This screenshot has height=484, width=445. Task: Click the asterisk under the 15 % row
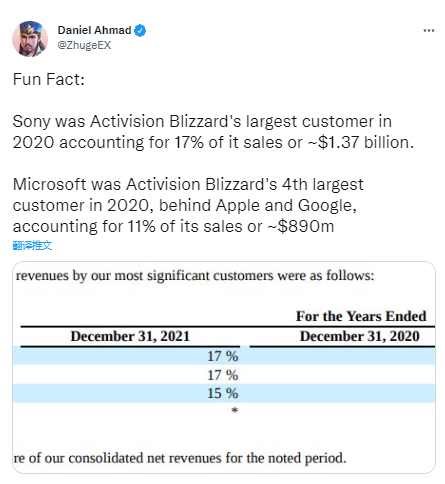[x=235, y=410]
